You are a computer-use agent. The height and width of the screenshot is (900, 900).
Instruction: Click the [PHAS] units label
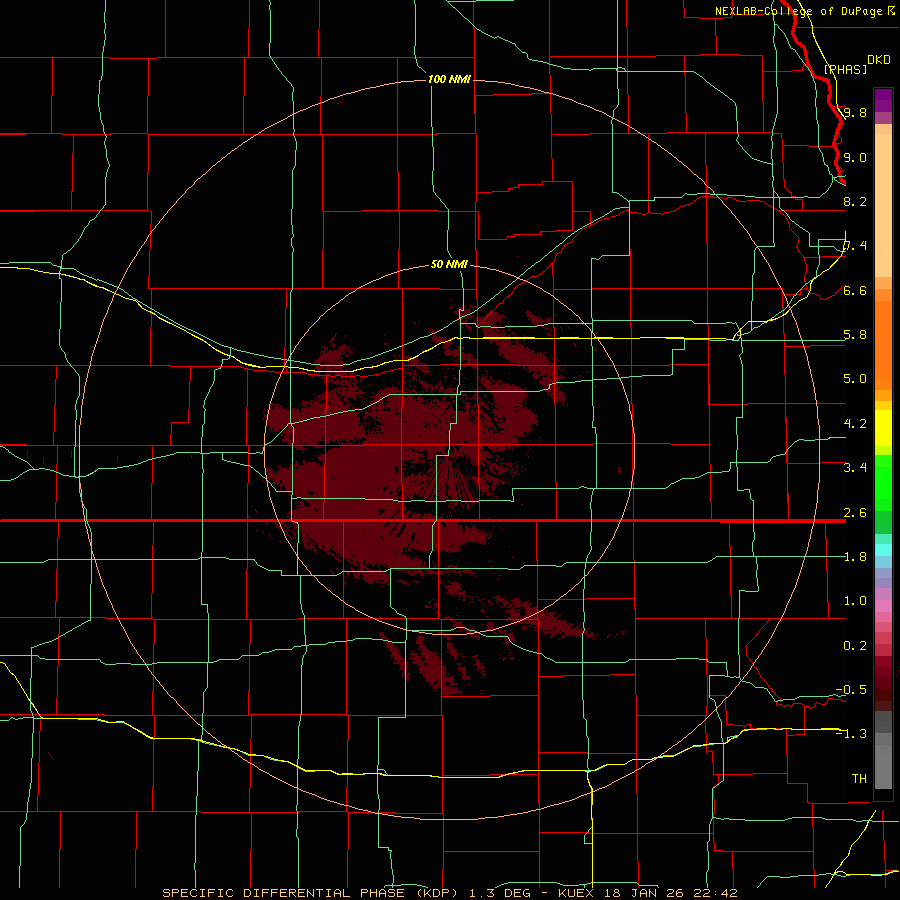(845, 69)
